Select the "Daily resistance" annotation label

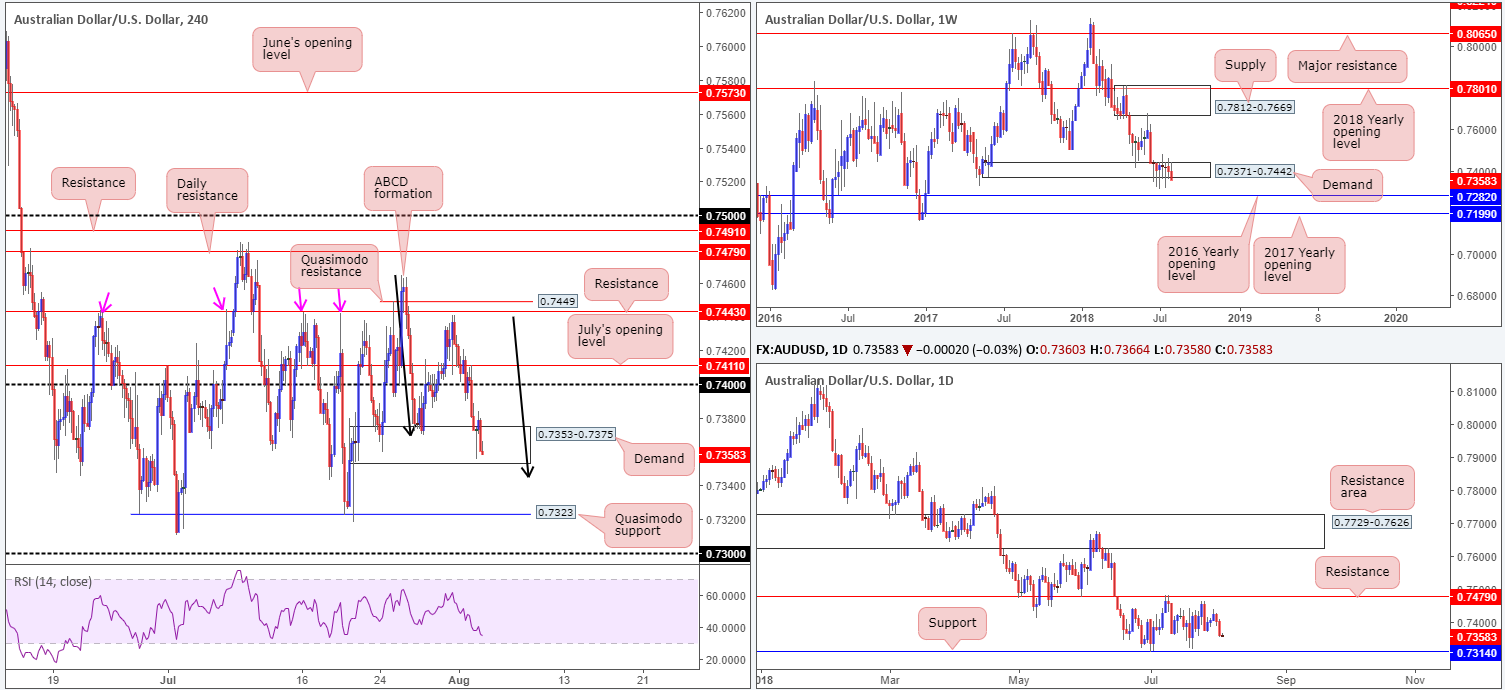click(x=209, y=188)
